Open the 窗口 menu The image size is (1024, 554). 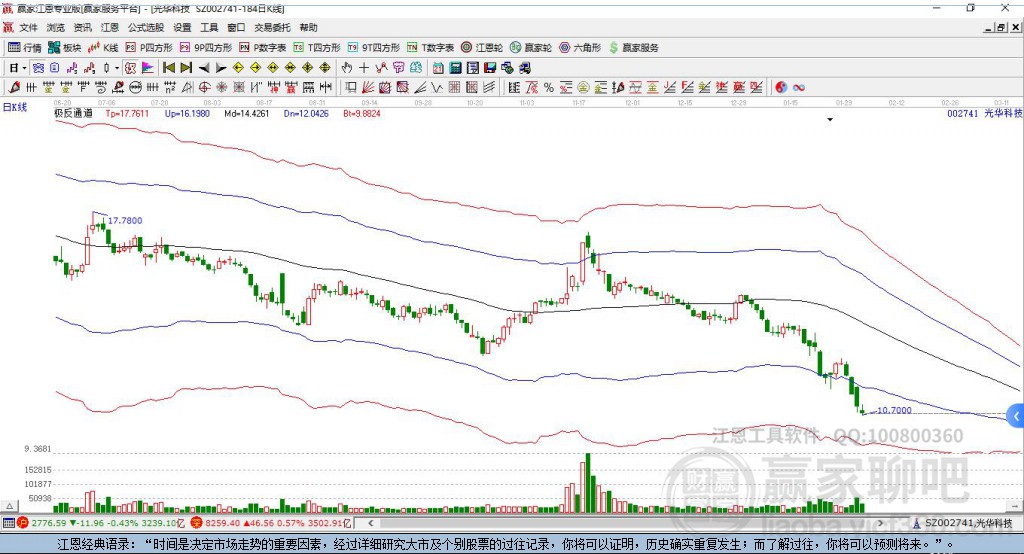236,27
